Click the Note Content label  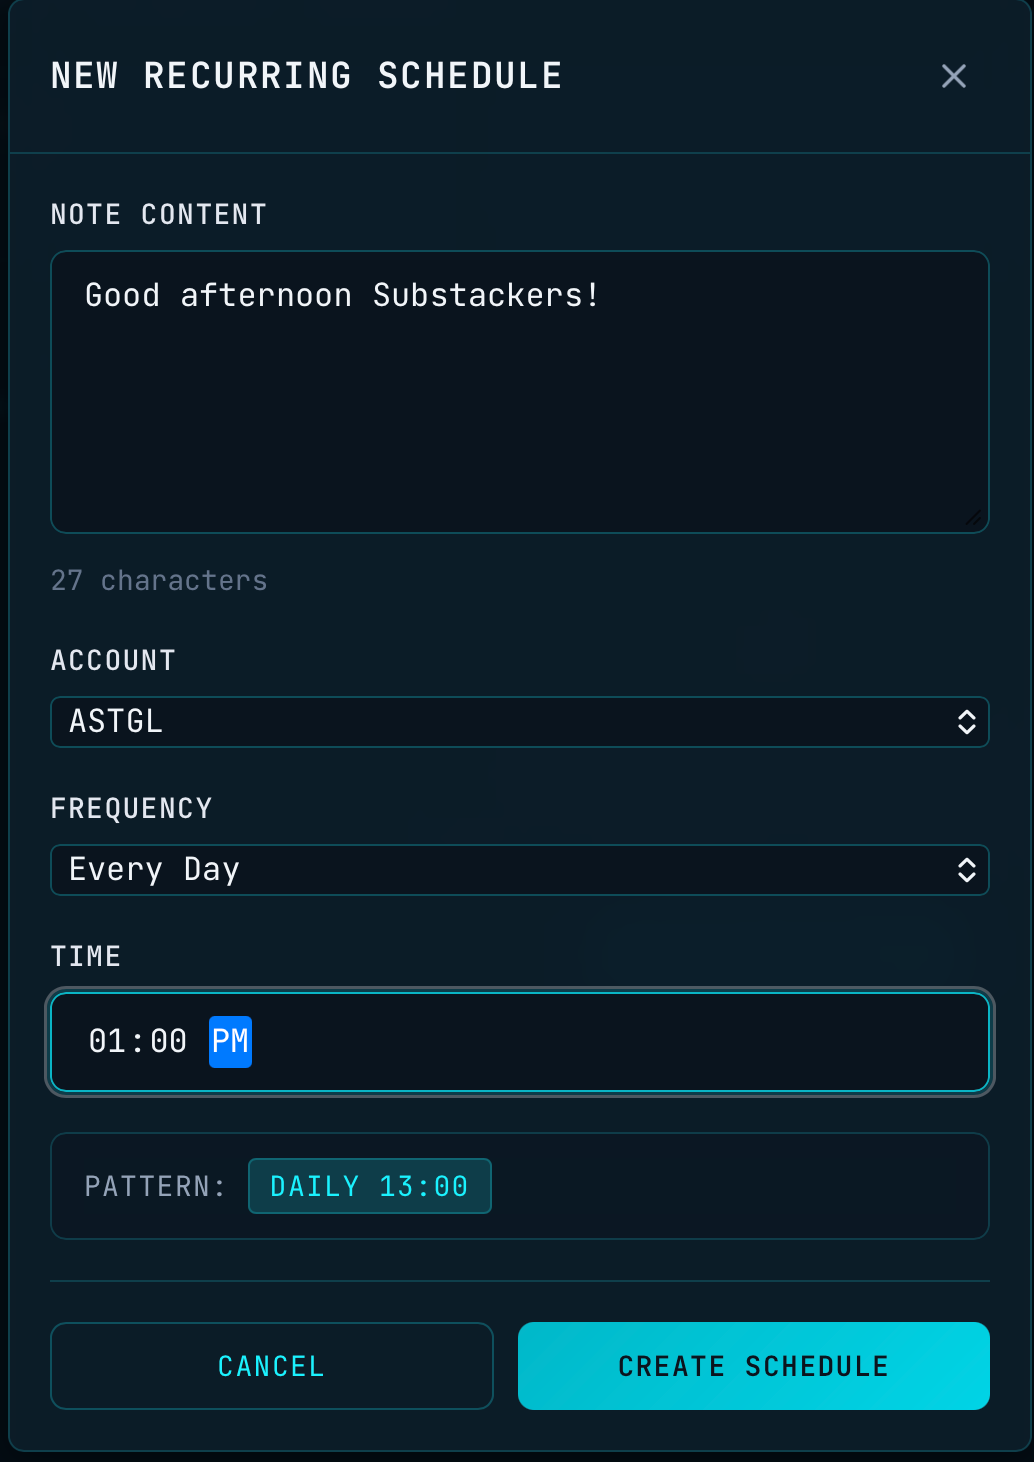pyautogui.click(x=159, y=215)
